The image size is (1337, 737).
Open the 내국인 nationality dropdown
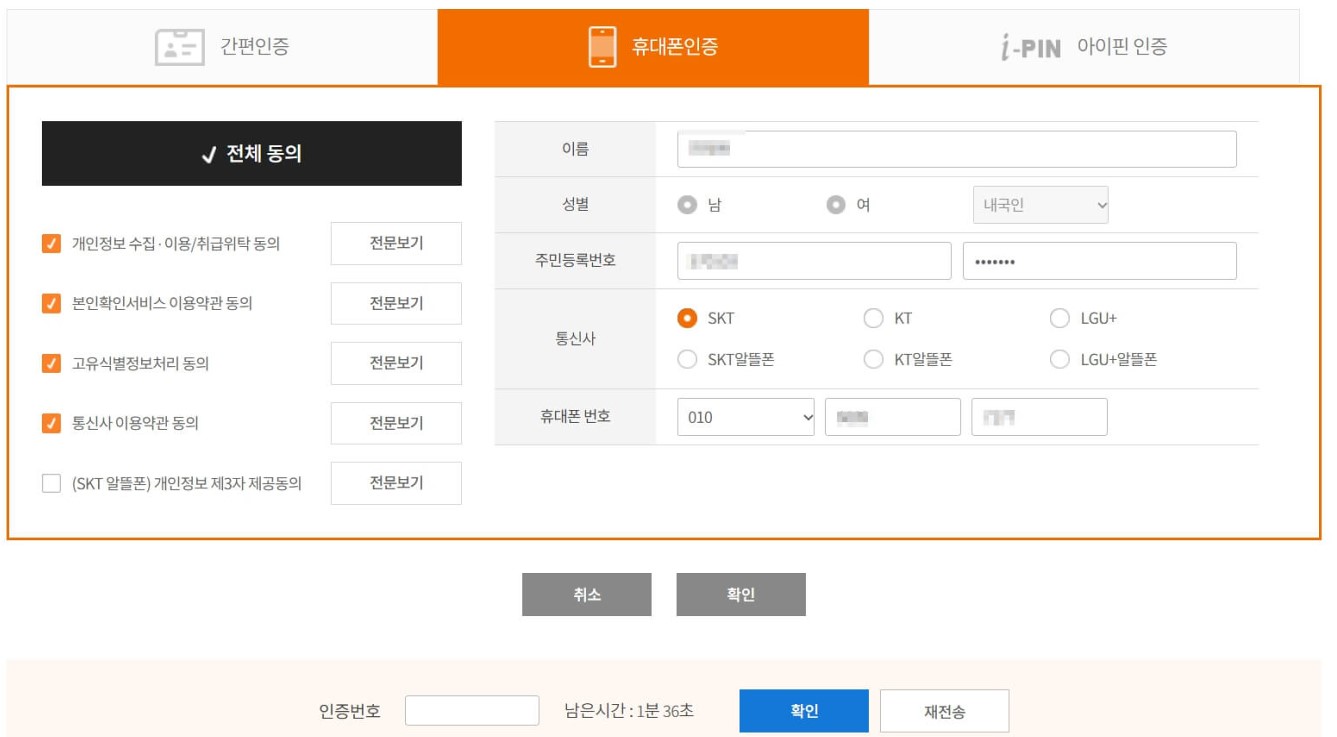click(x=1041, y=205)
